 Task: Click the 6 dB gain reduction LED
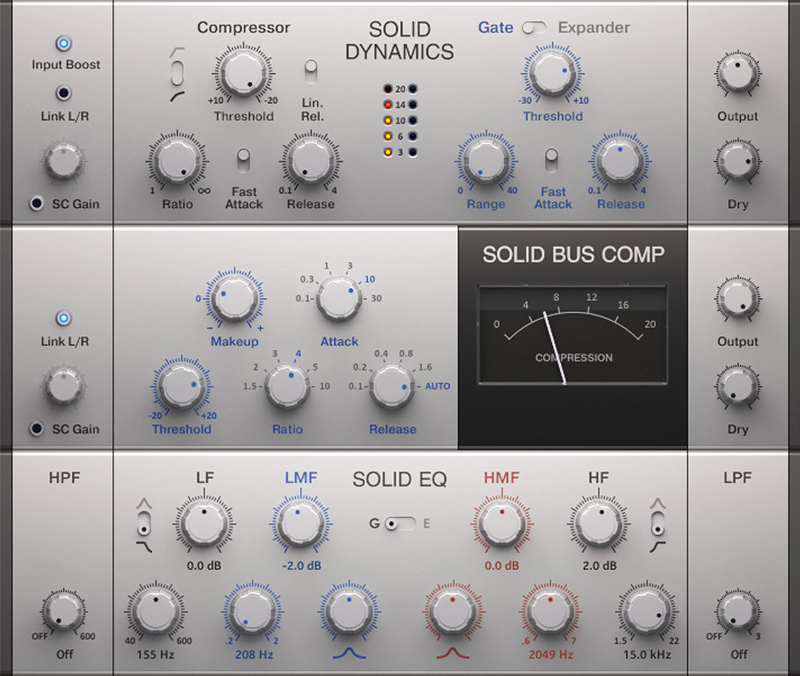pos(388,136)
